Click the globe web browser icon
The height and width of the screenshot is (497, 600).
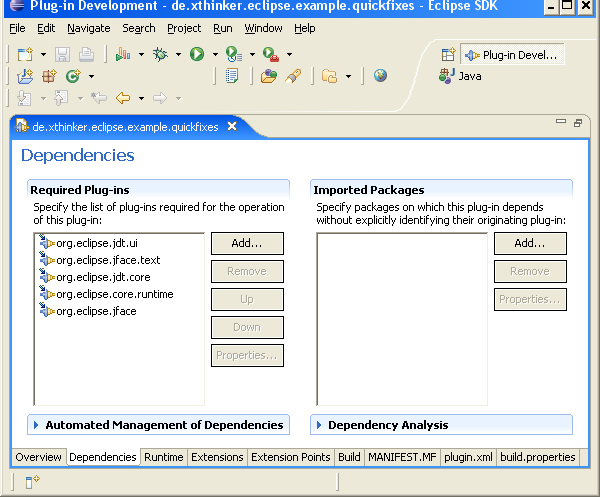click(380, 76)
